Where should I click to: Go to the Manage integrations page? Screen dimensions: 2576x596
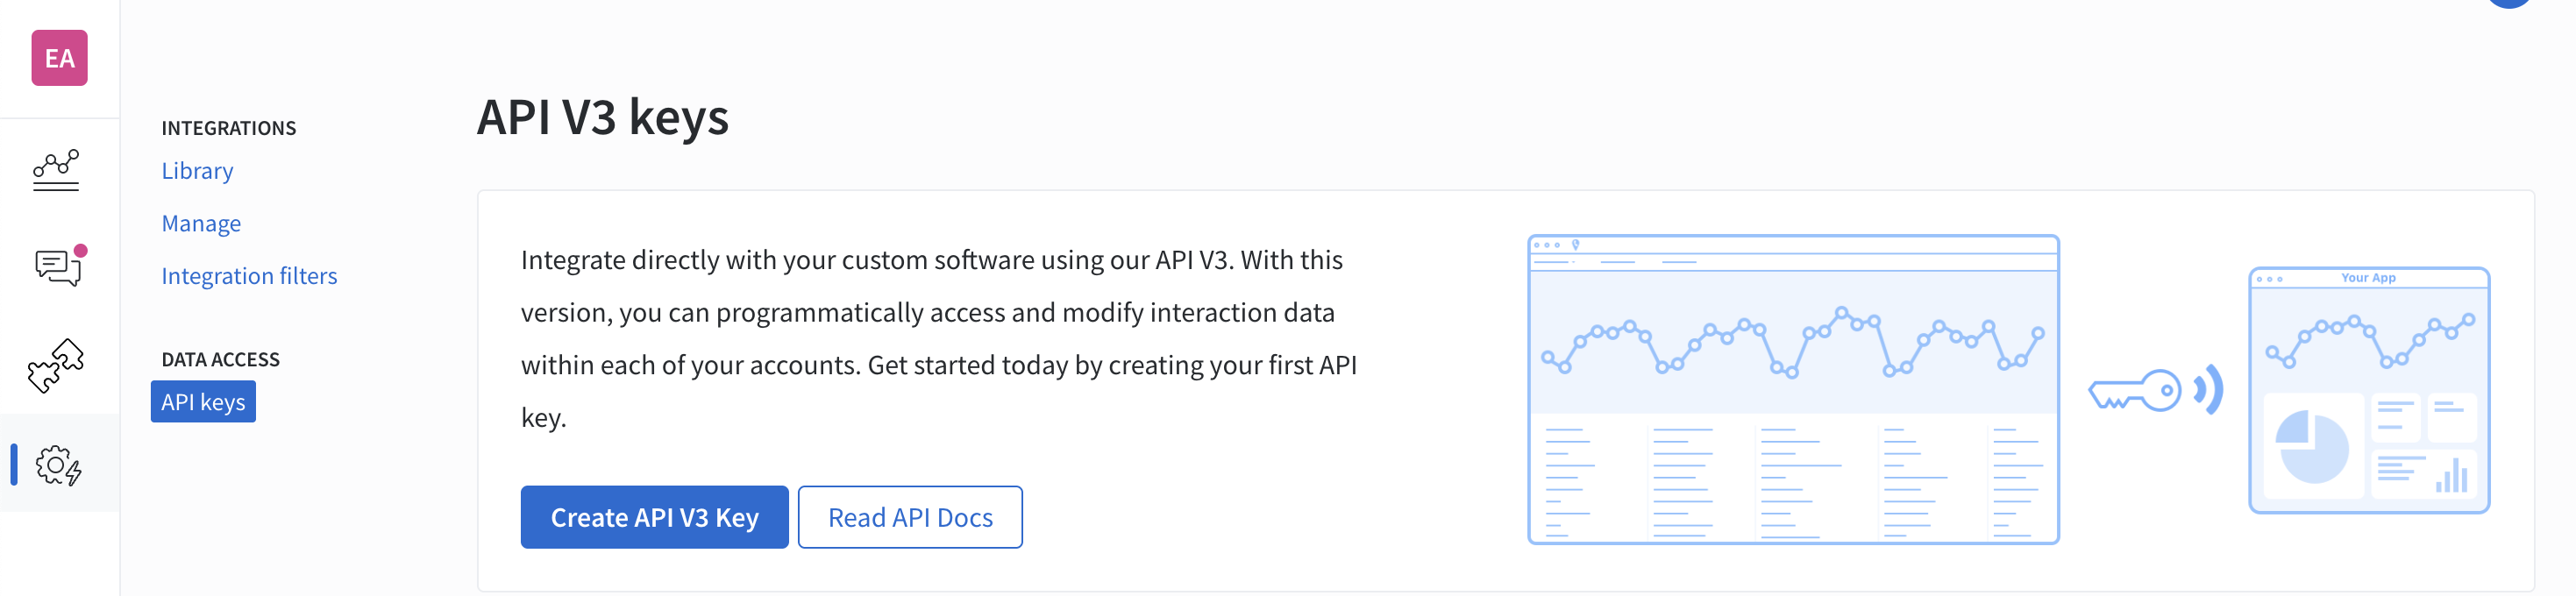pyautogui.click(x=201, y=223)
